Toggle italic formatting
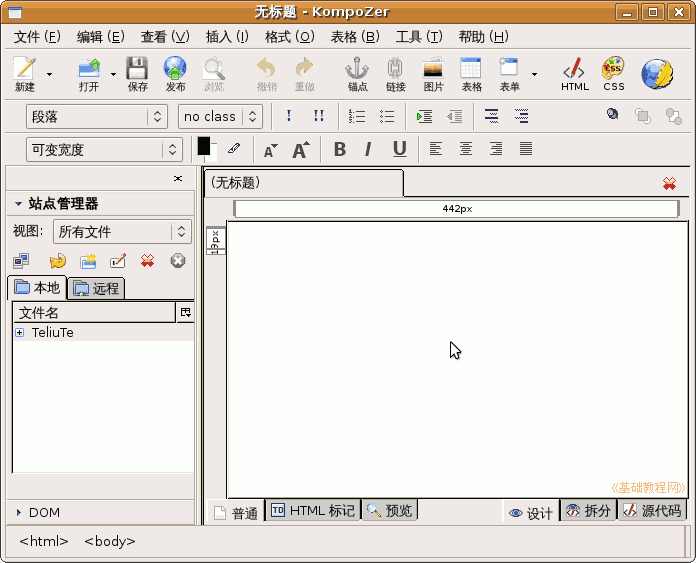Viewport: 696px width, 563px height. tap(368, 149)
